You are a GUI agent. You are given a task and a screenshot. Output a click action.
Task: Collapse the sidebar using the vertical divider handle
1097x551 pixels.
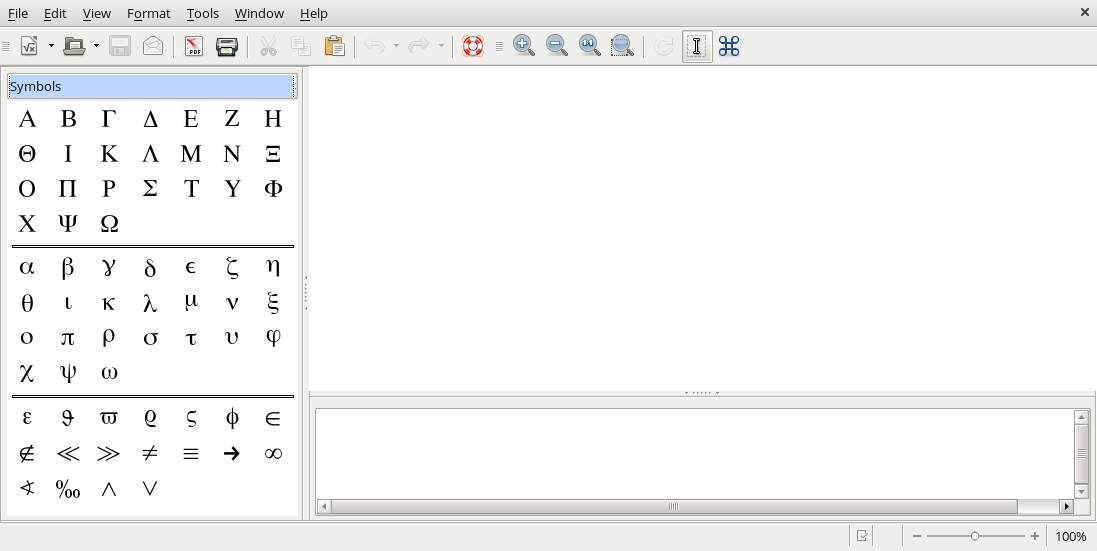(x=306, y=292)
